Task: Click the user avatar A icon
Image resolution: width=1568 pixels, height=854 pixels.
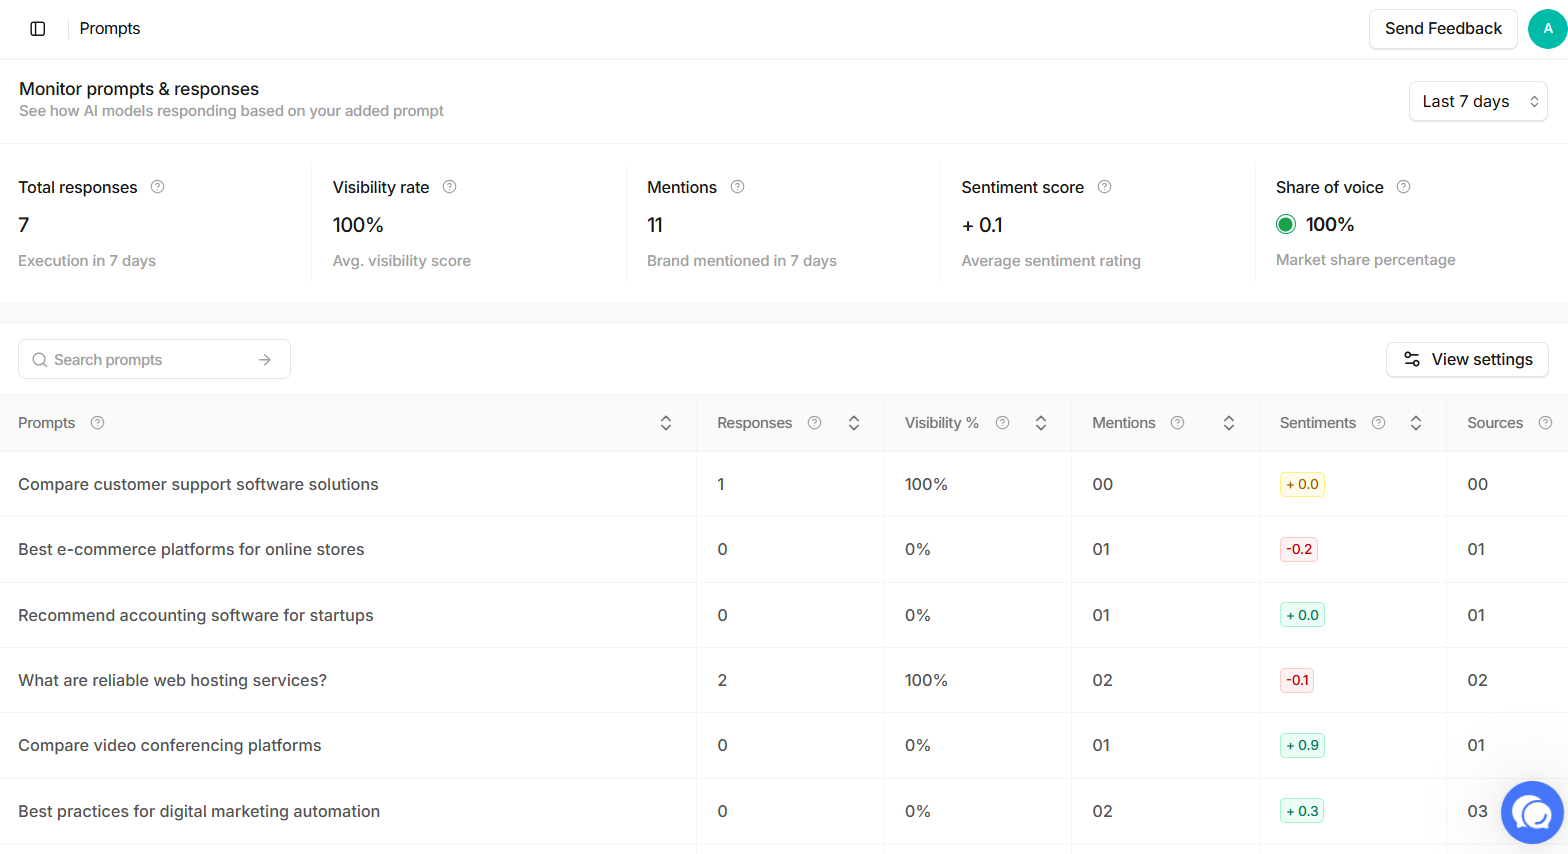Action: [x=1548, y=29]
